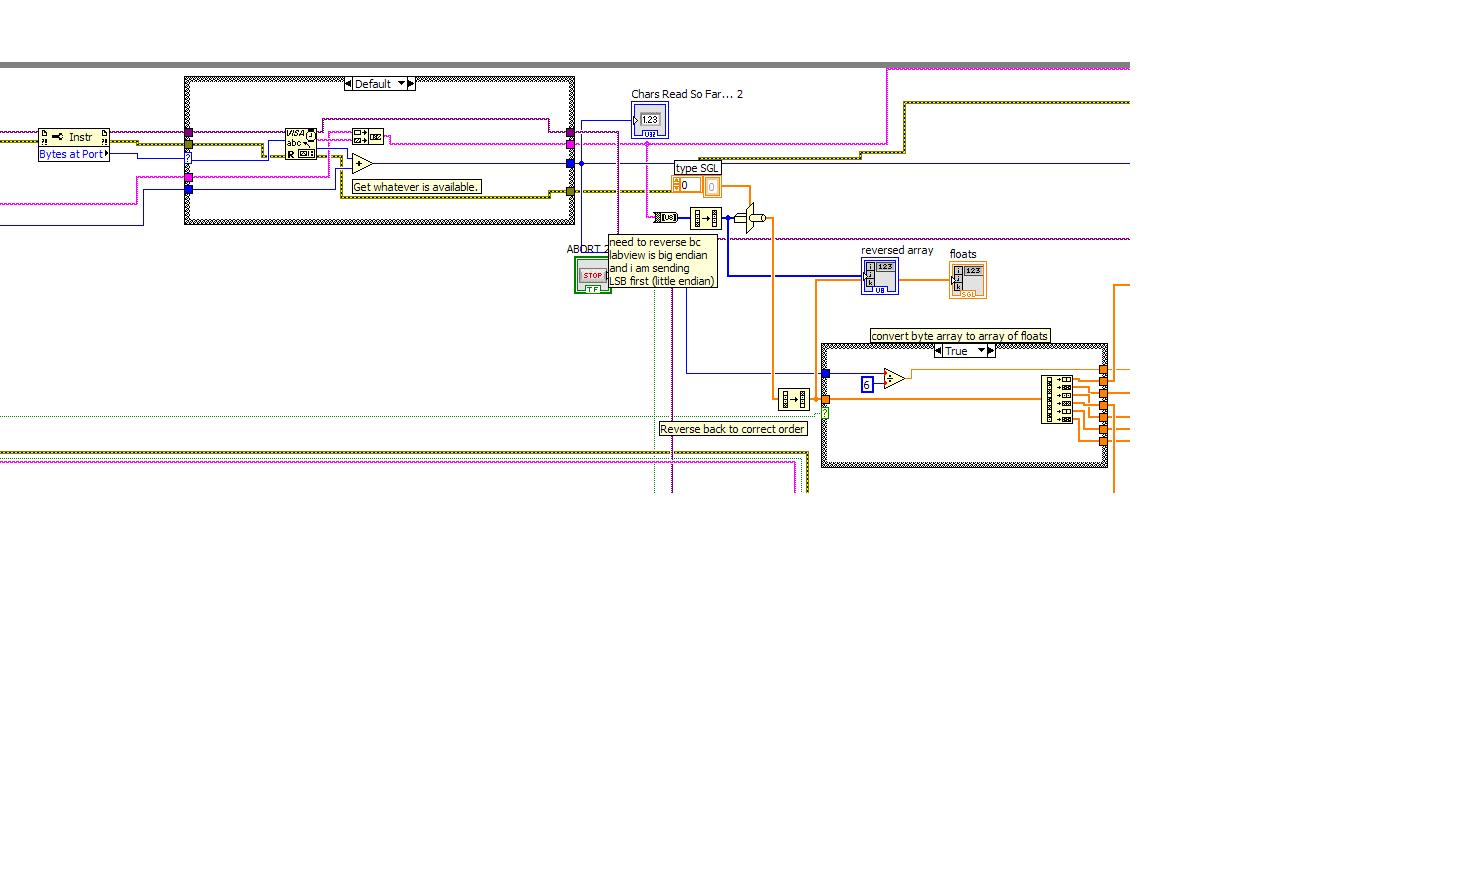Select the Divide function node
The height and width of the screenshot is (871, 1476).
[893, 379]
